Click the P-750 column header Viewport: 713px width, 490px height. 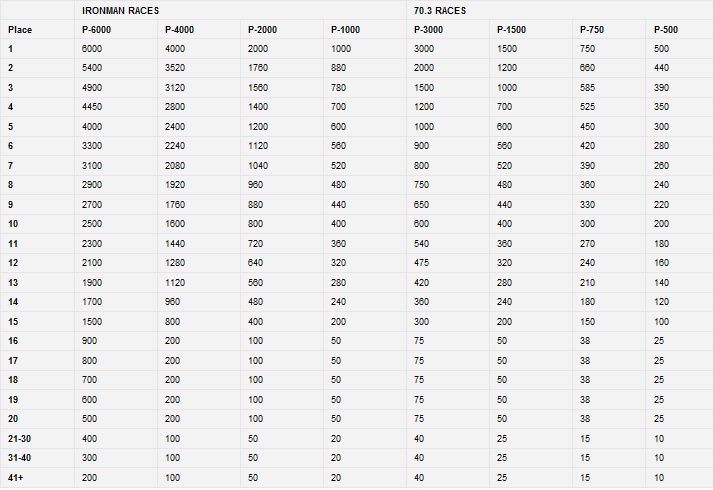pyautogui.click(x=592, y=30)
